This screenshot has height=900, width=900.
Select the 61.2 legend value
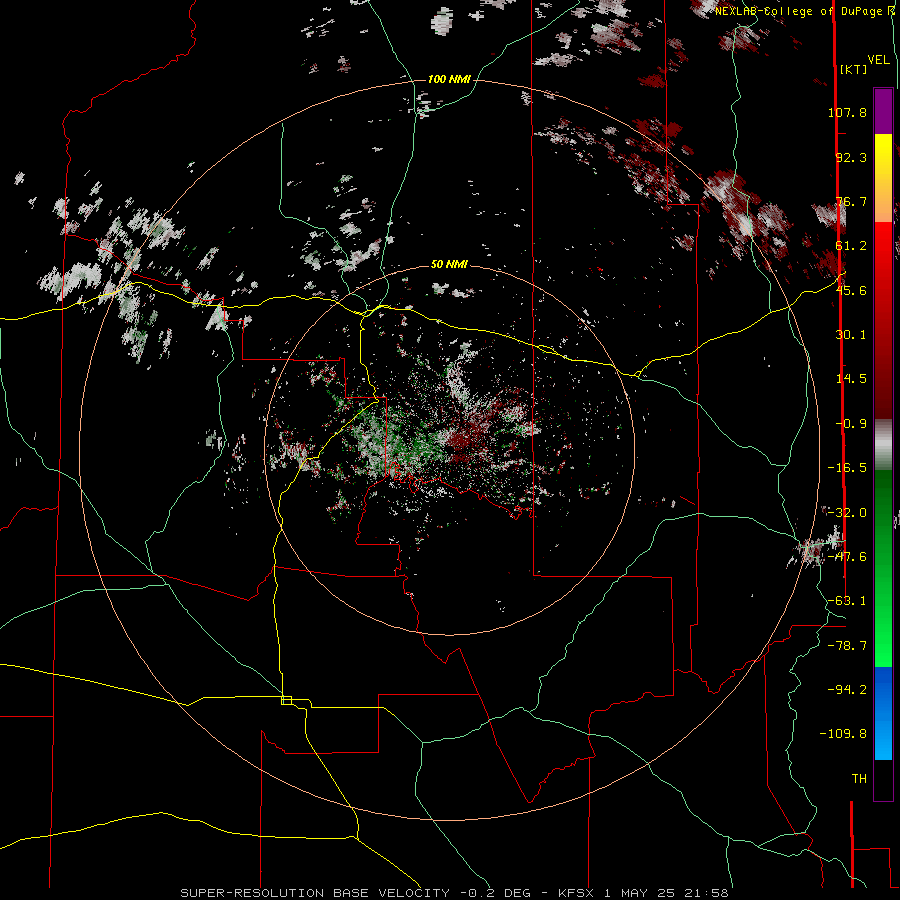tap(851, 246)
